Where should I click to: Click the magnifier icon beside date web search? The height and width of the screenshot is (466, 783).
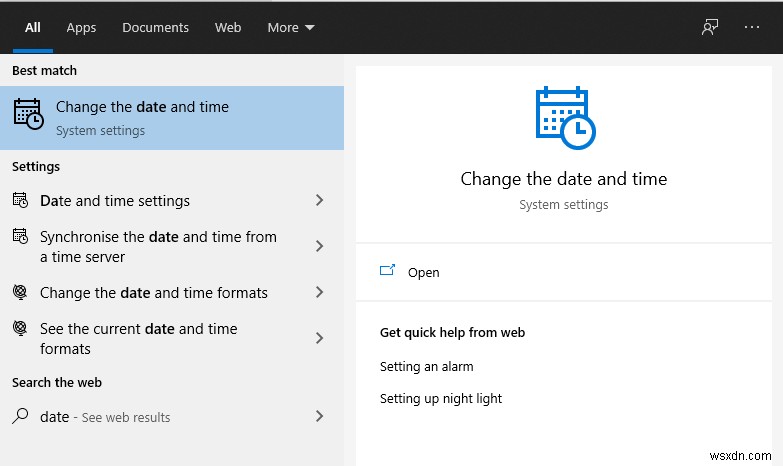(20, 416)
